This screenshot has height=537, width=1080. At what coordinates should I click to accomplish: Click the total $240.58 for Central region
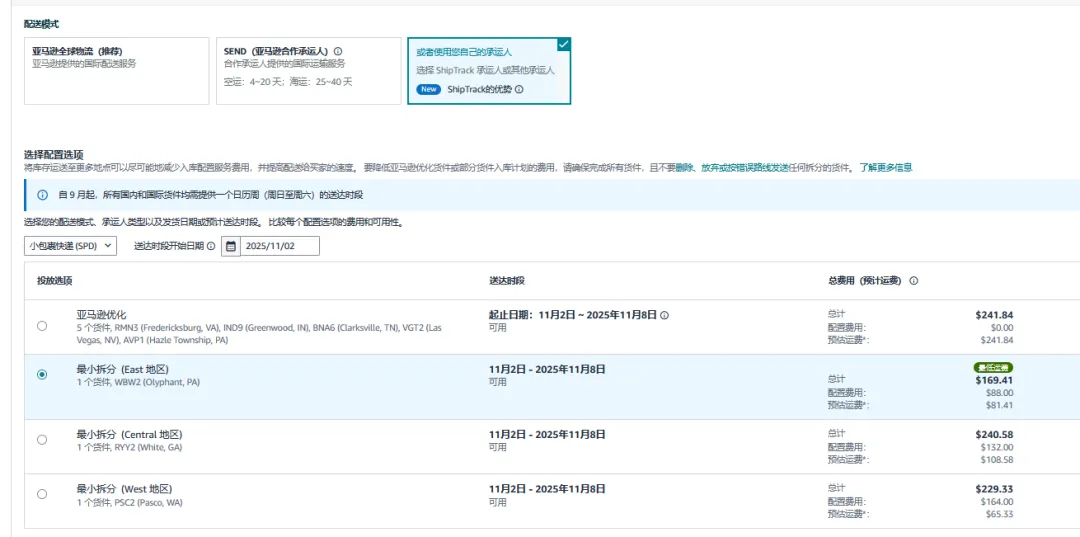[994, 434]
